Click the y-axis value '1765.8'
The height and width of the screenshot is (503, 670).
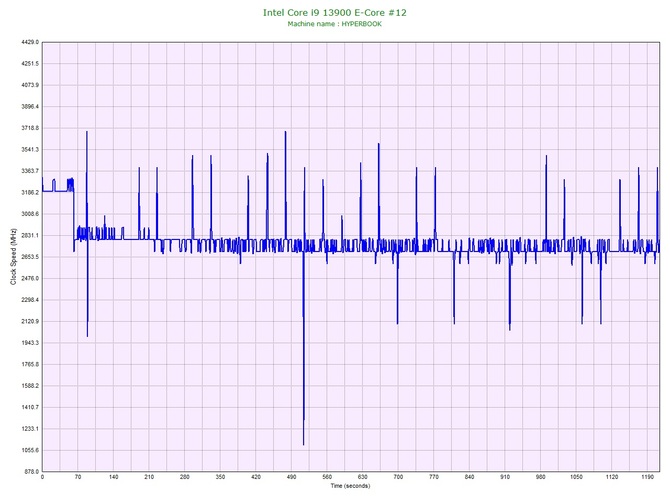pyautogui.click(x=30, y=364)
